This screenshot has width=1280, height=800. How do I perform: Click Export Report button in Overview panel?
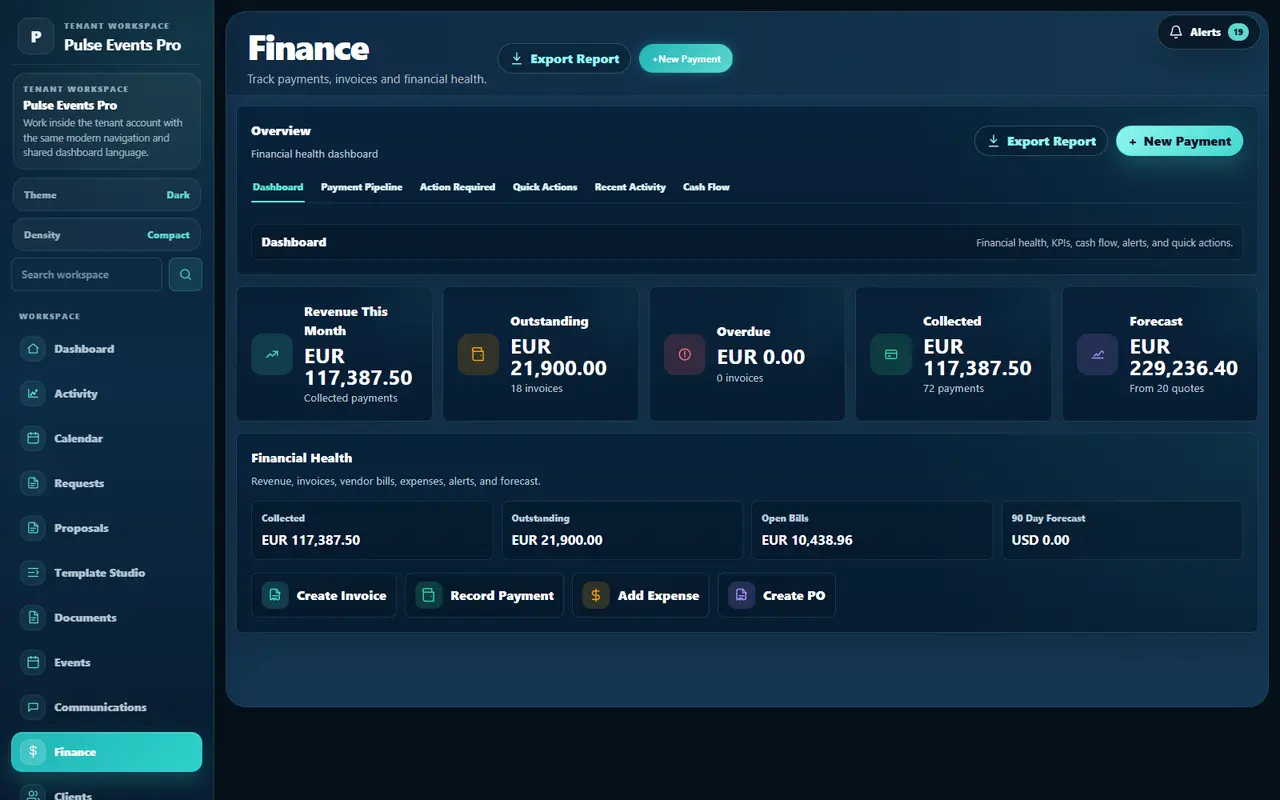tap(1041, 141)
